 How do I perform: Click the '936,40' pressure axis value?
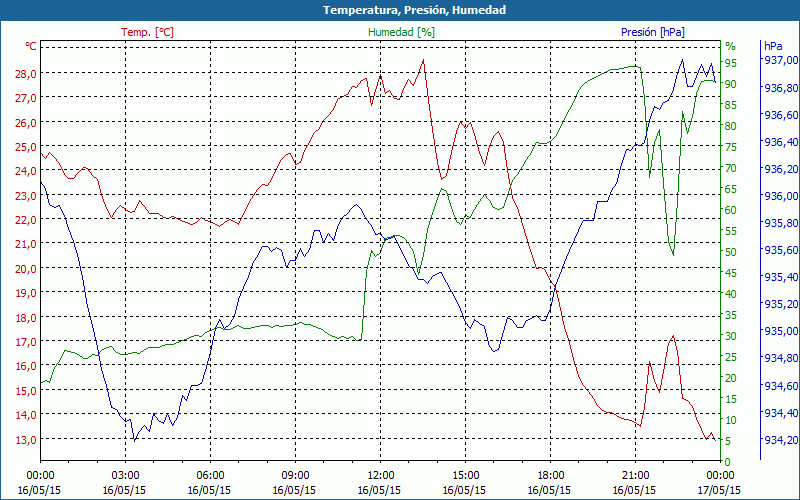click(780, 142)
